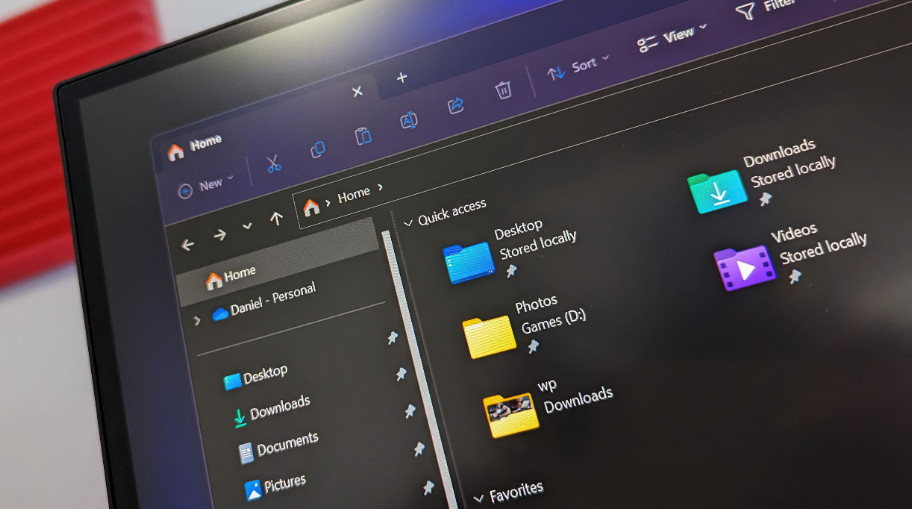The height and width of the screenshot is (509, 912).
Task: Open Desktop in the navigation pane
Action: (x=265, y=374)
